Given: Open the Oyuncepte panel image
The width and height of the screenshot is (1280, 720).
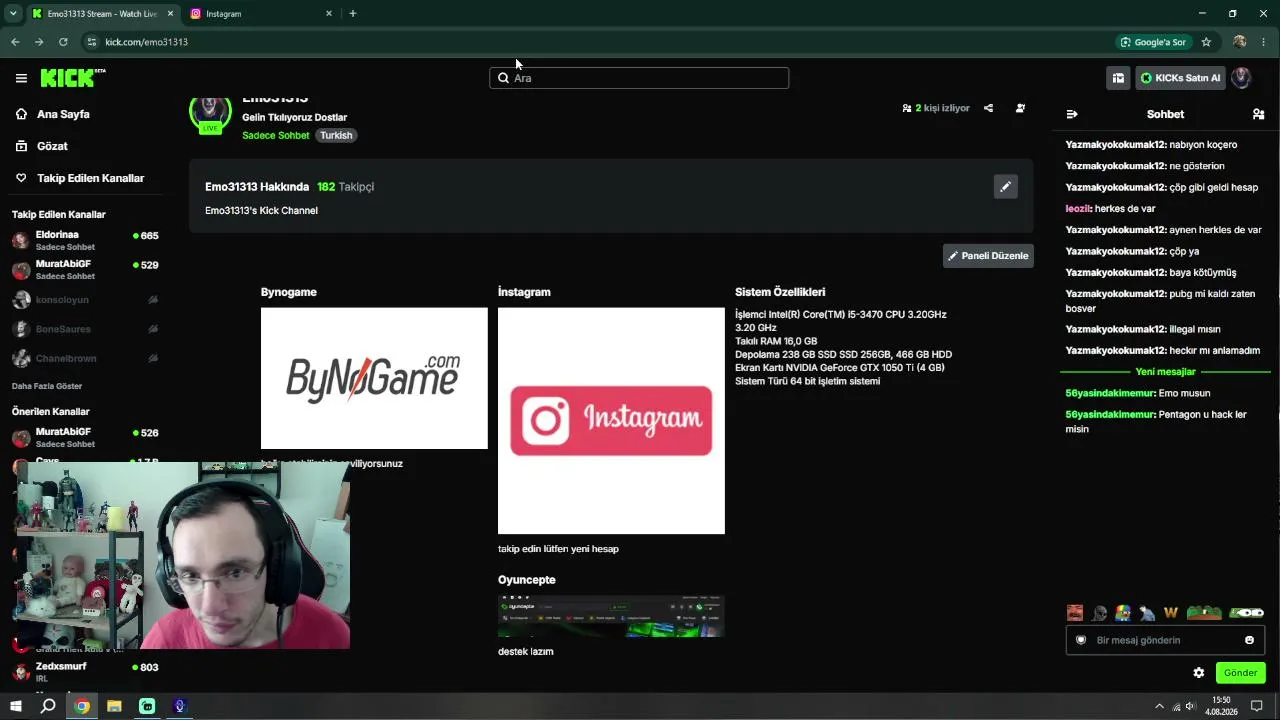Looking at the screenshot, I should point(611,616).
